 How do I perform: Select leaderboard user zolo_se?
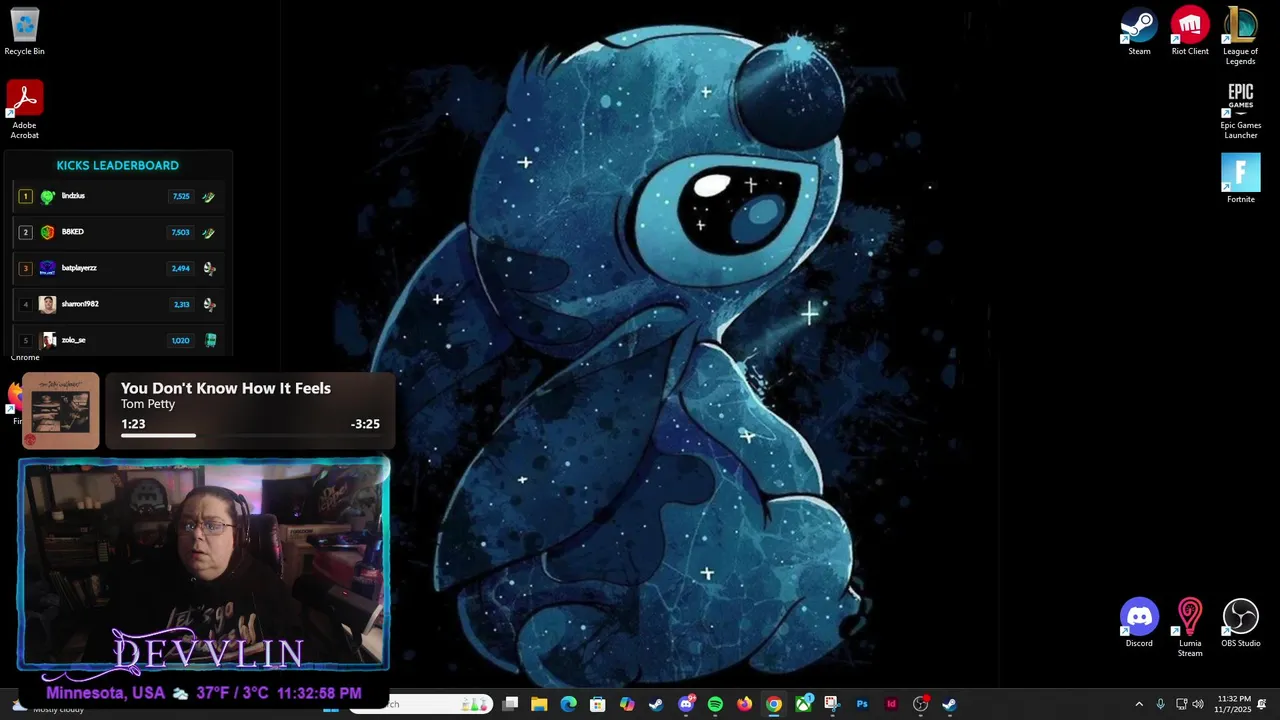[x=73, y=340]
